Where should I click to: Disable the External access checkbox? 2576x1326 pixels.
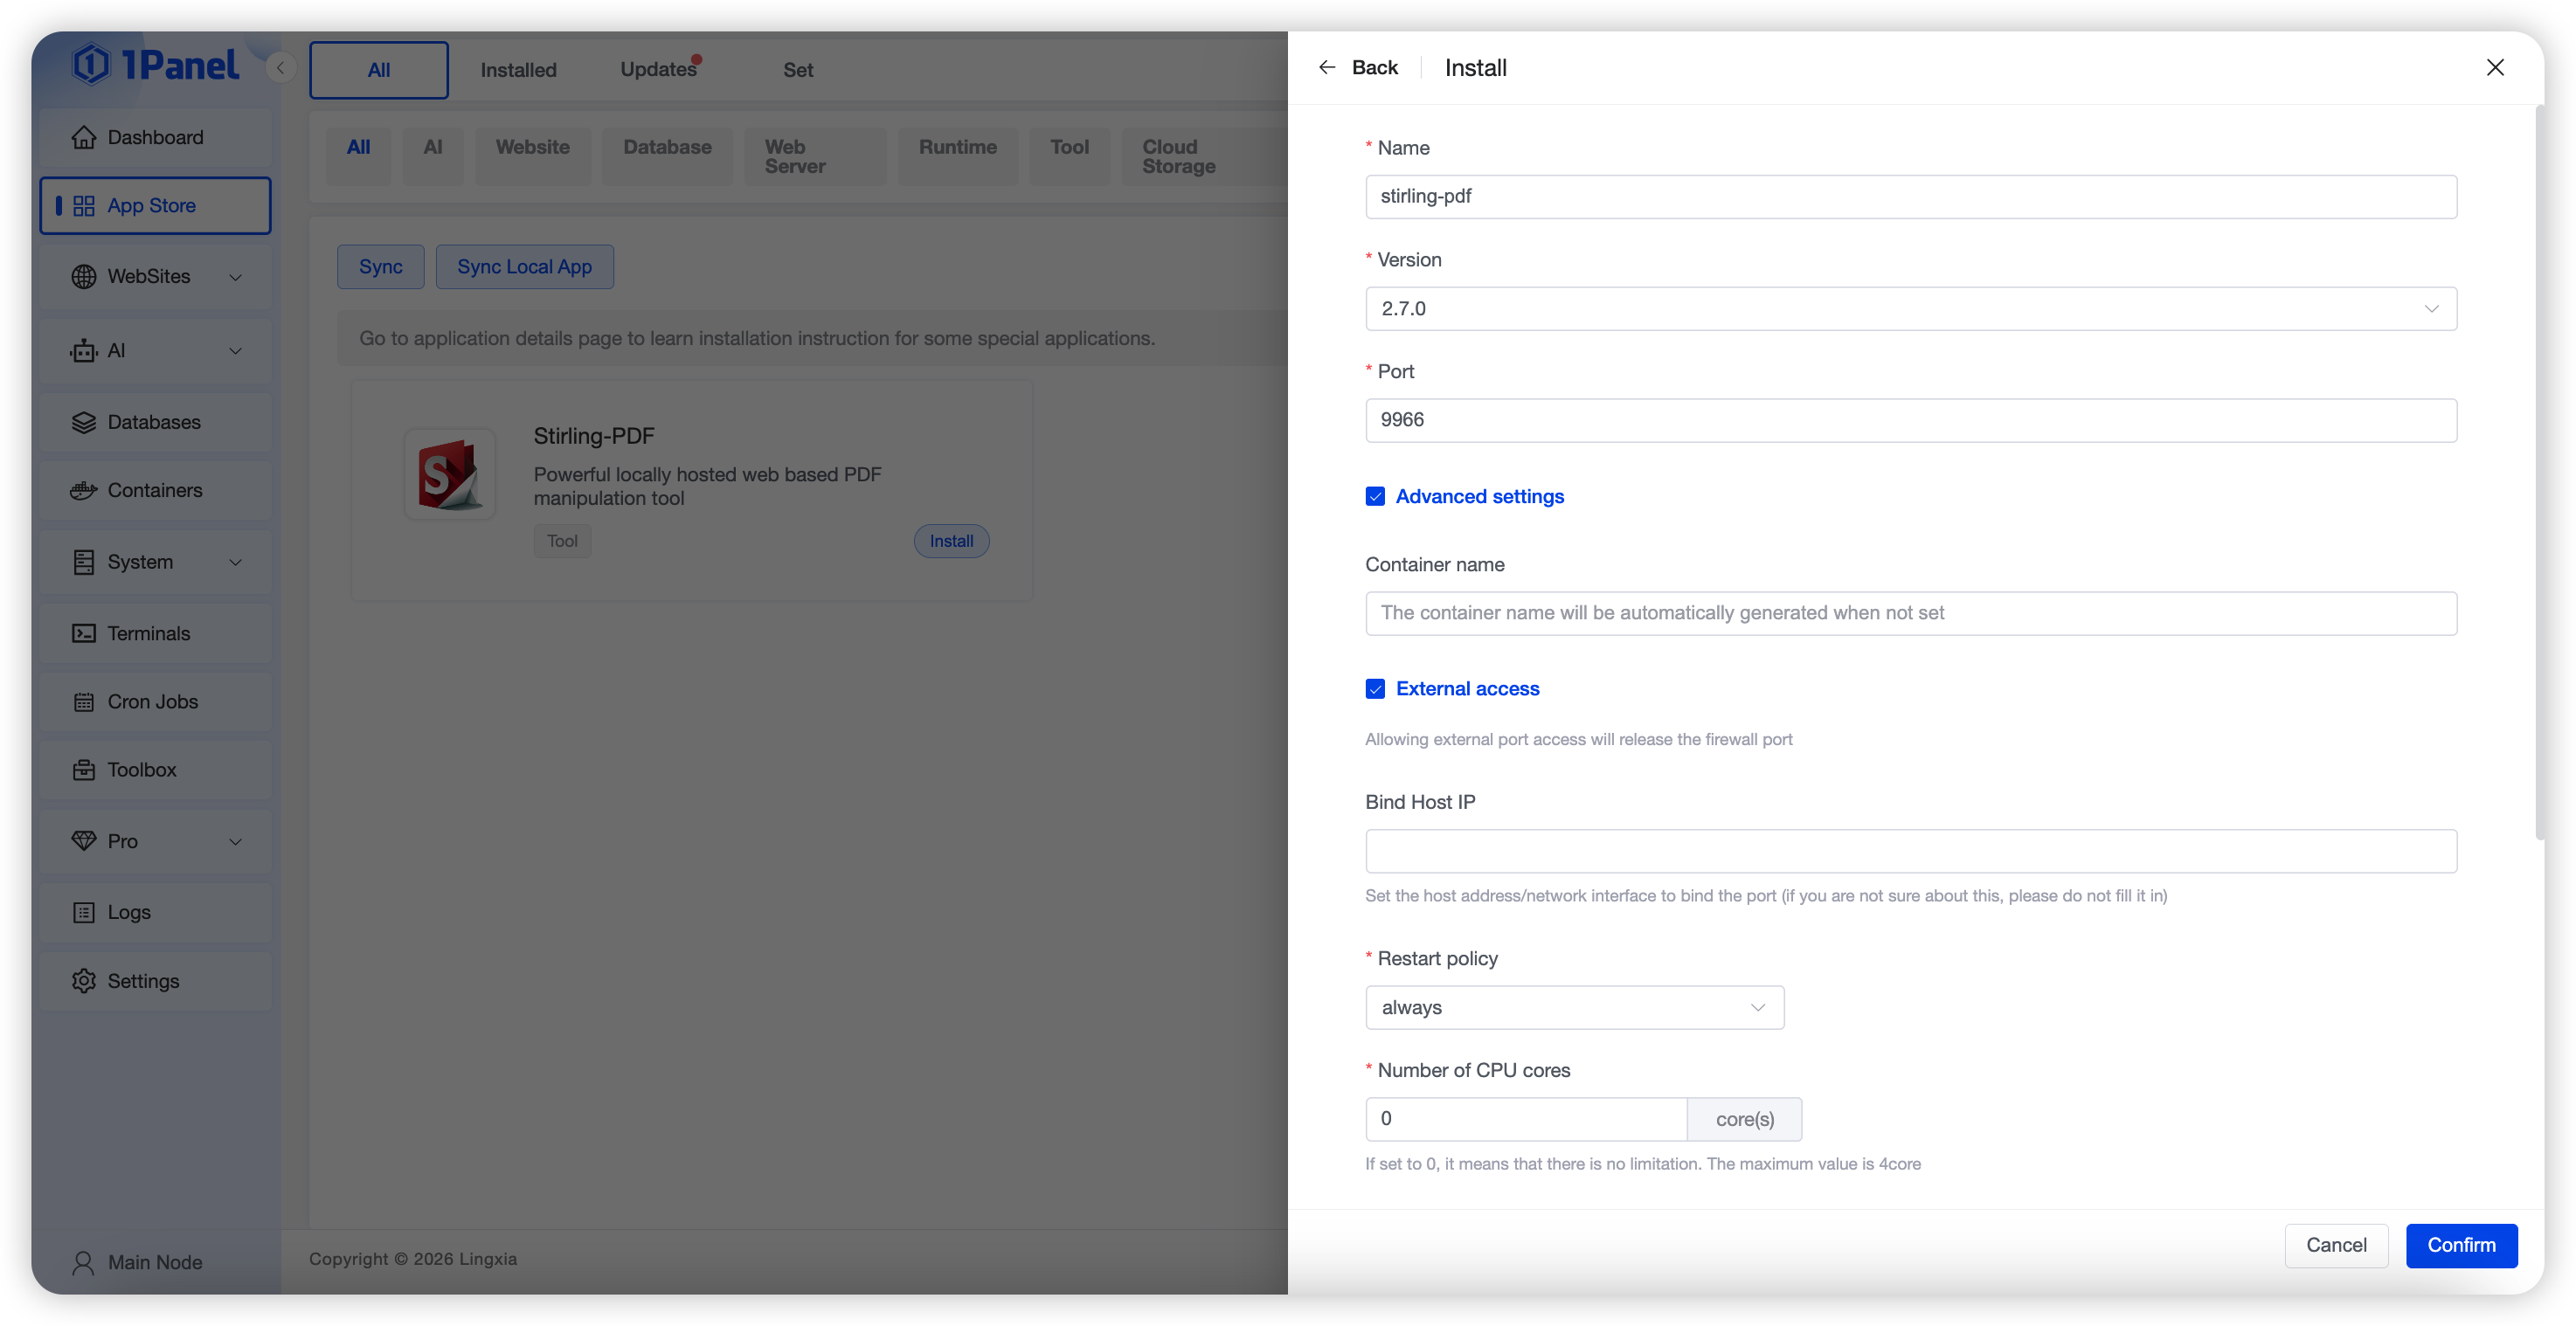[1375, 689]
